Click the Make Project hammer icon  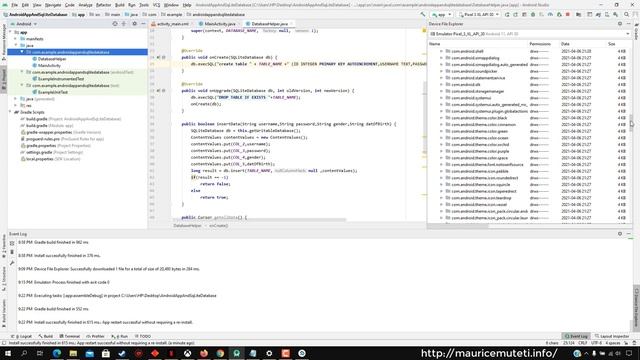423,14
